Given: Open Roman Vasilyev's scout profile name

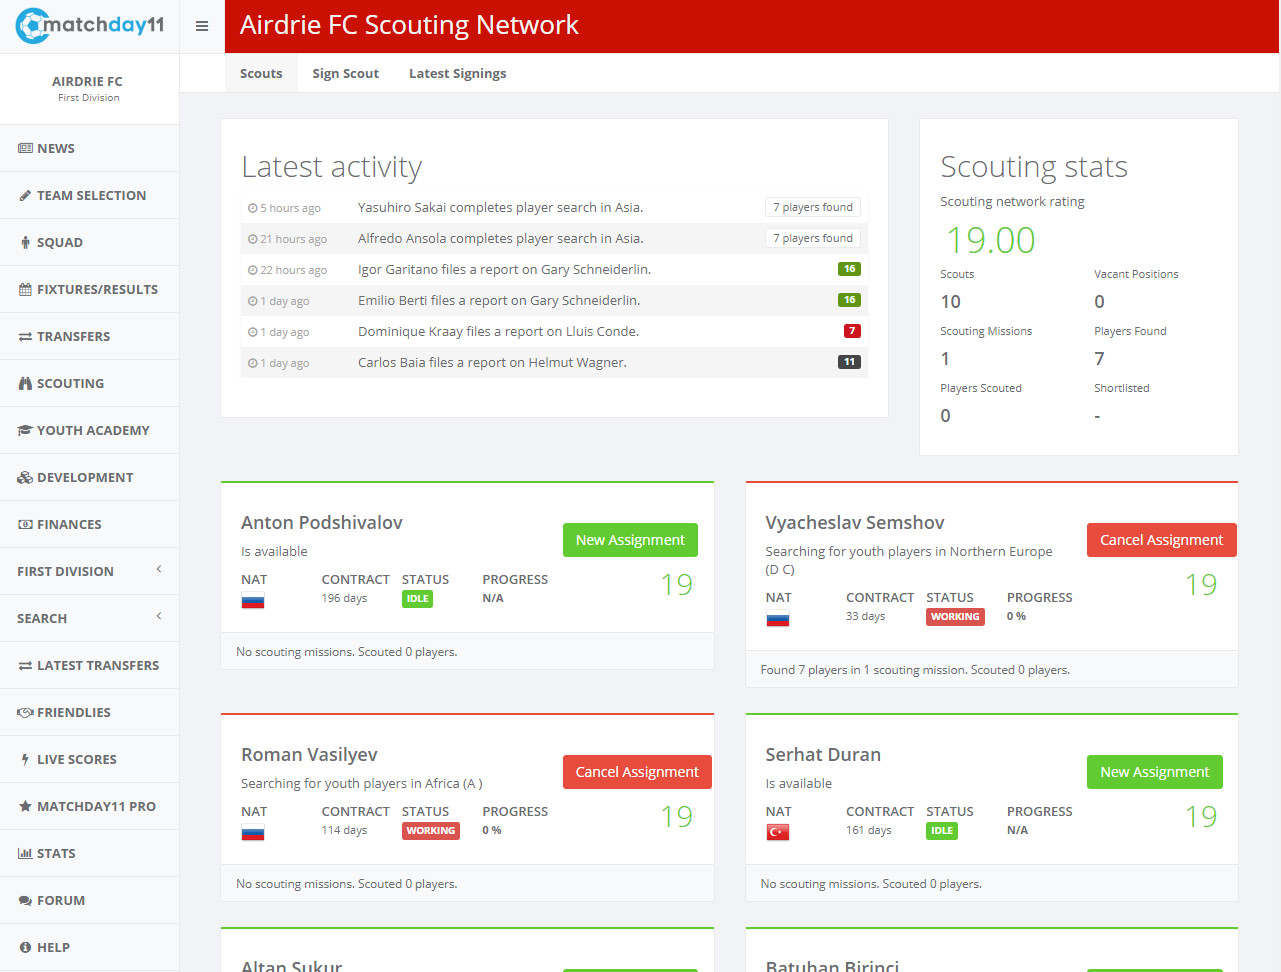Looking at the screenshot, I should (309, 754).
